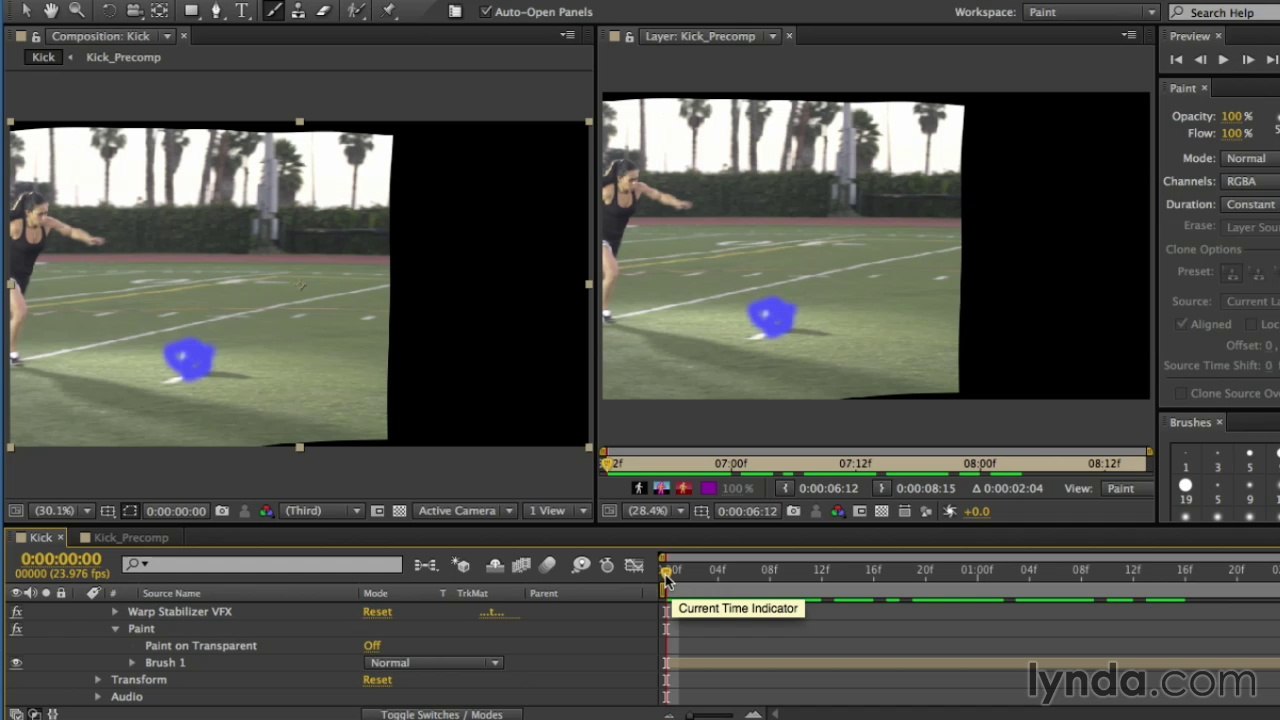
Task: Click Toggle Switches / Modes button
Action: pos(441,714)
